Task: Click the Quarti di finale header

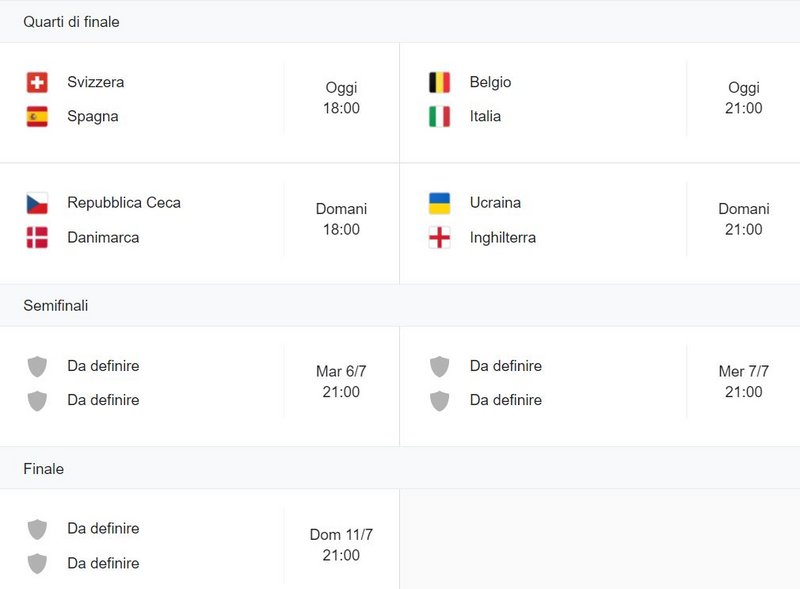Action: pyautogui.click(x=71, y=22)
